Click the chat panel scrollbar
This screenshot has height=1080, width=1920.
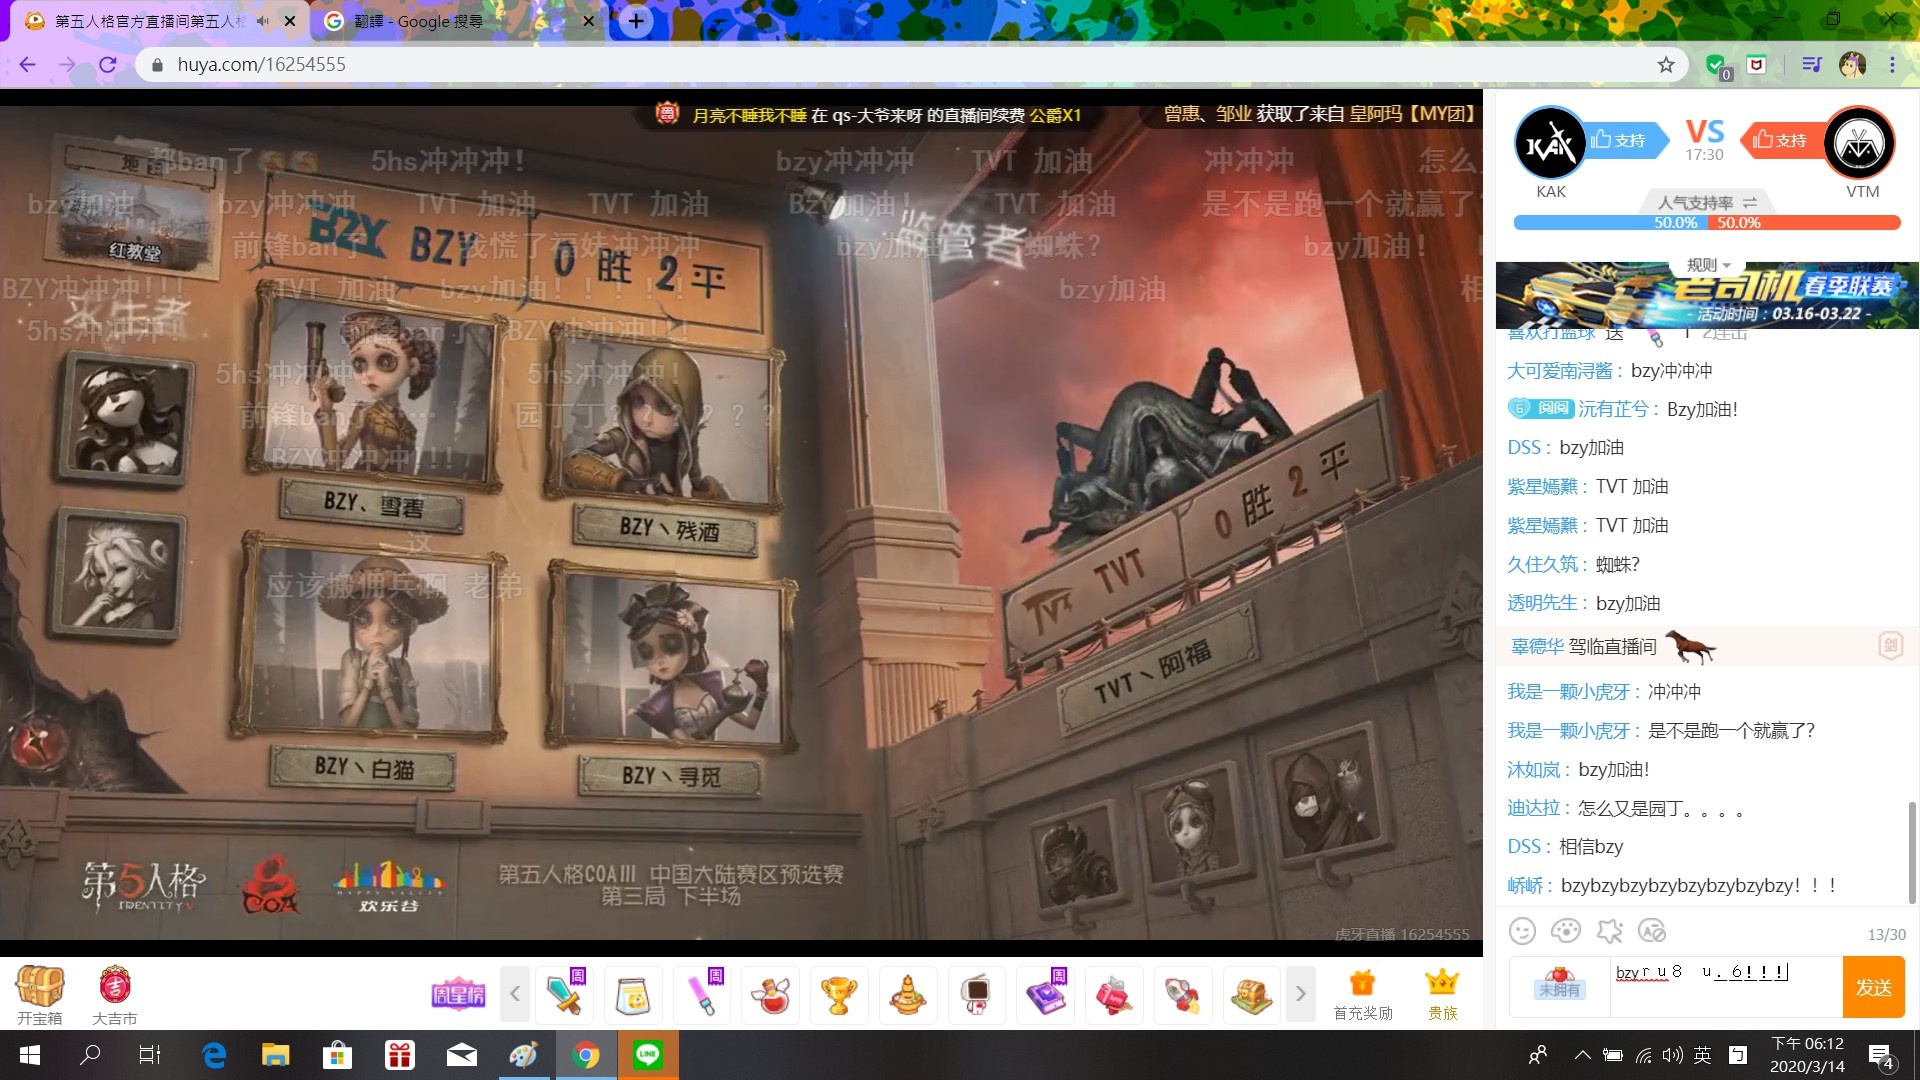(x=1912, y=852)
